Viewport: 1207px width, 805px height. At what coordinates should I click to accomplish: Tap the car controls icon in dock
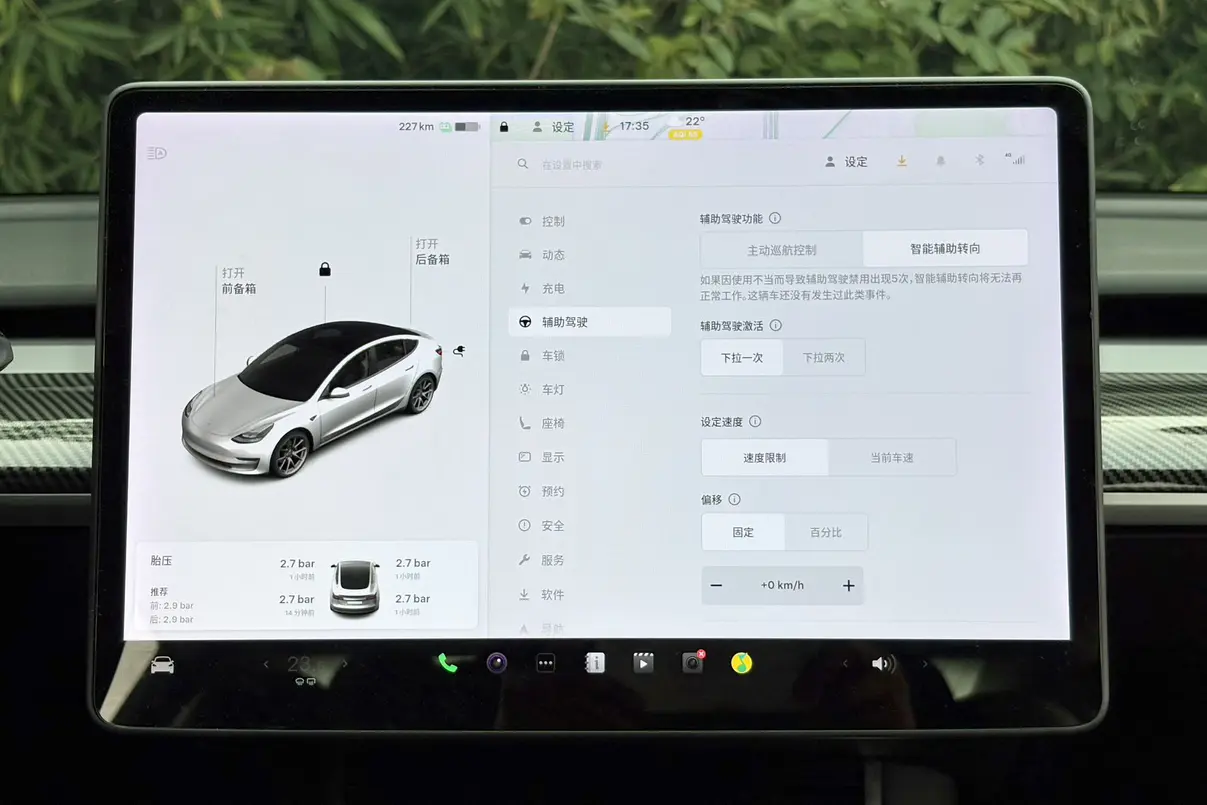pos(162,665)
